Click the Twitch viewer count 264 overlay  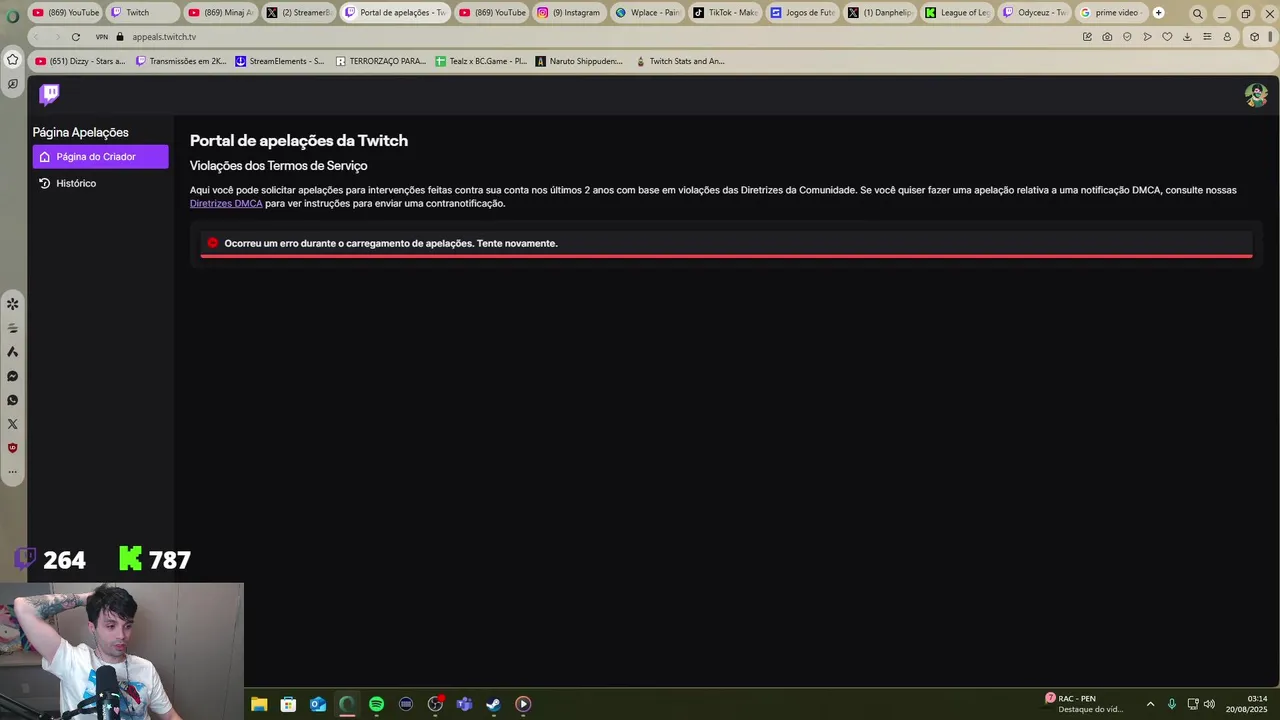tap(51, 560)
